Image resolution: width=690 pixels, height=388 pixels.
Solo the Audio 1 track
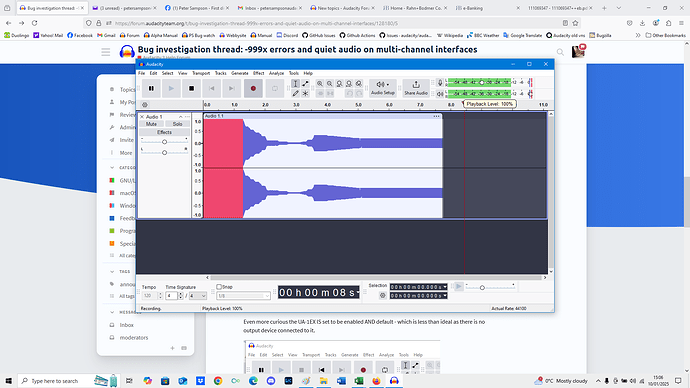(x=177, y=124)
